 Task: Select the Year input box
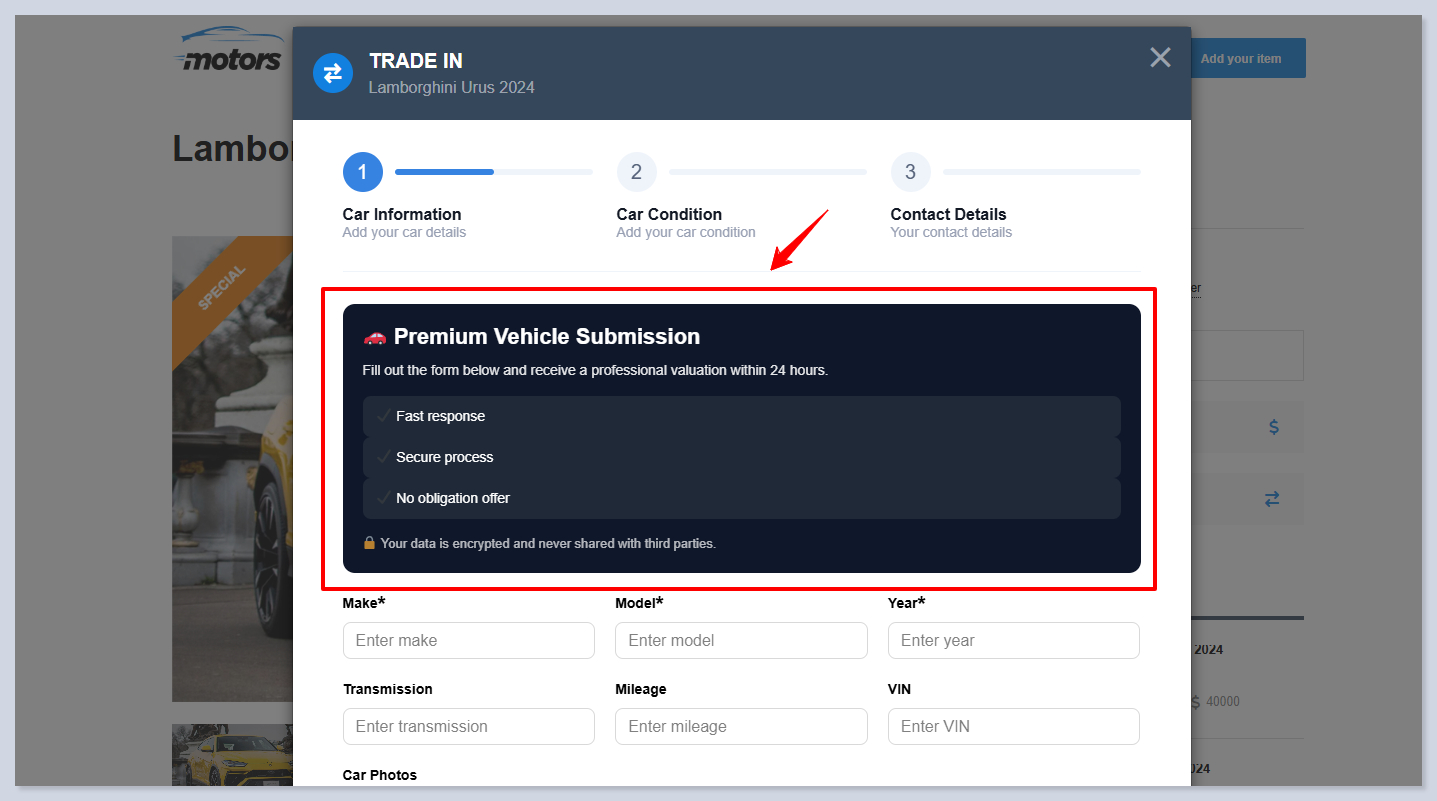point(1013,640)
